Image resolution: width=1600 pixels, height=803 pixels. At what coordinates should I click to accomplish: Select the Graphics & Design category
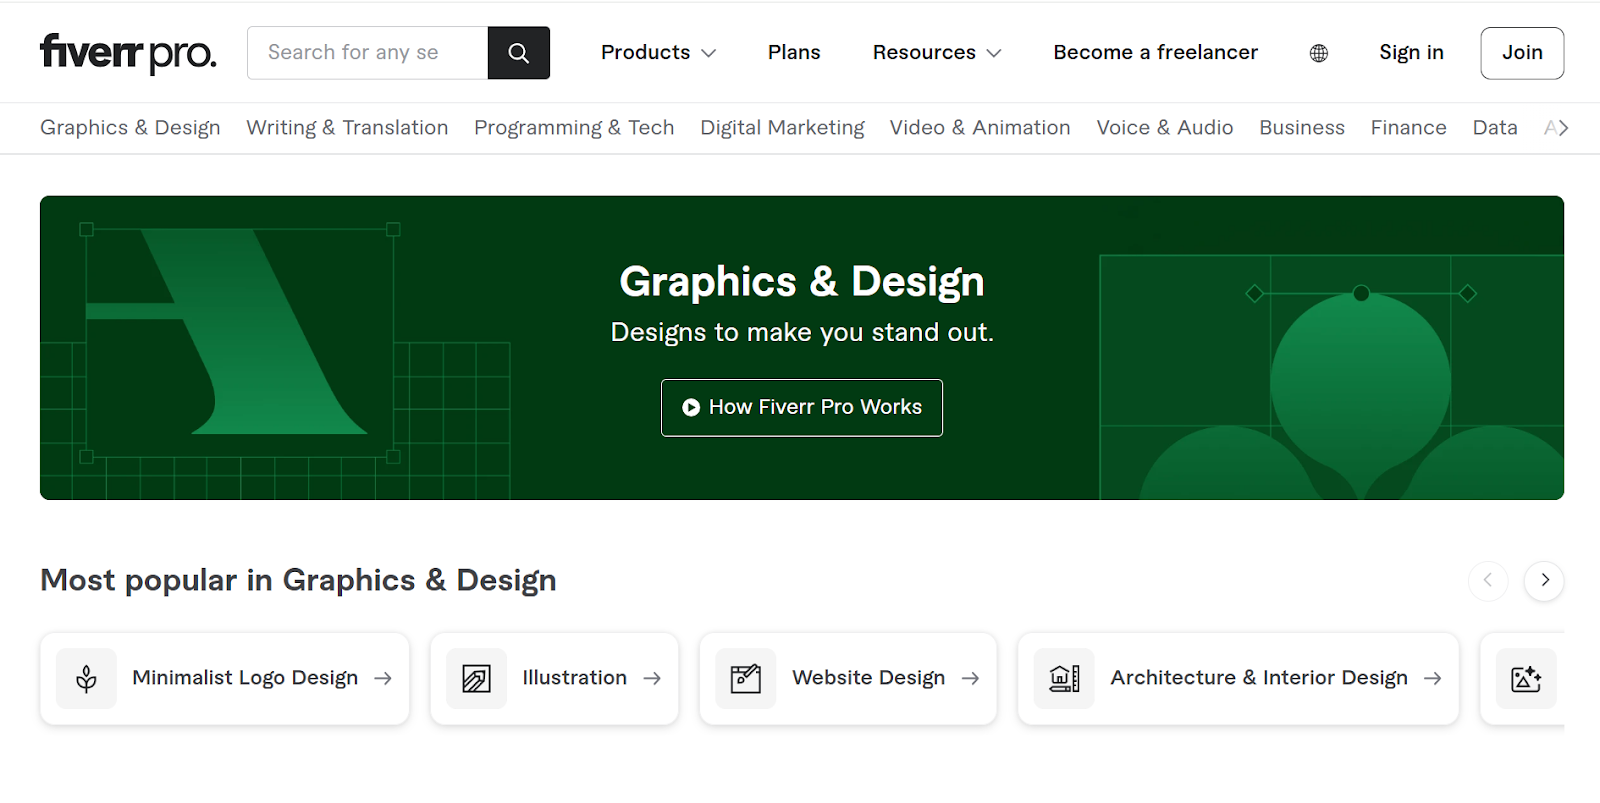pos(130,128)
